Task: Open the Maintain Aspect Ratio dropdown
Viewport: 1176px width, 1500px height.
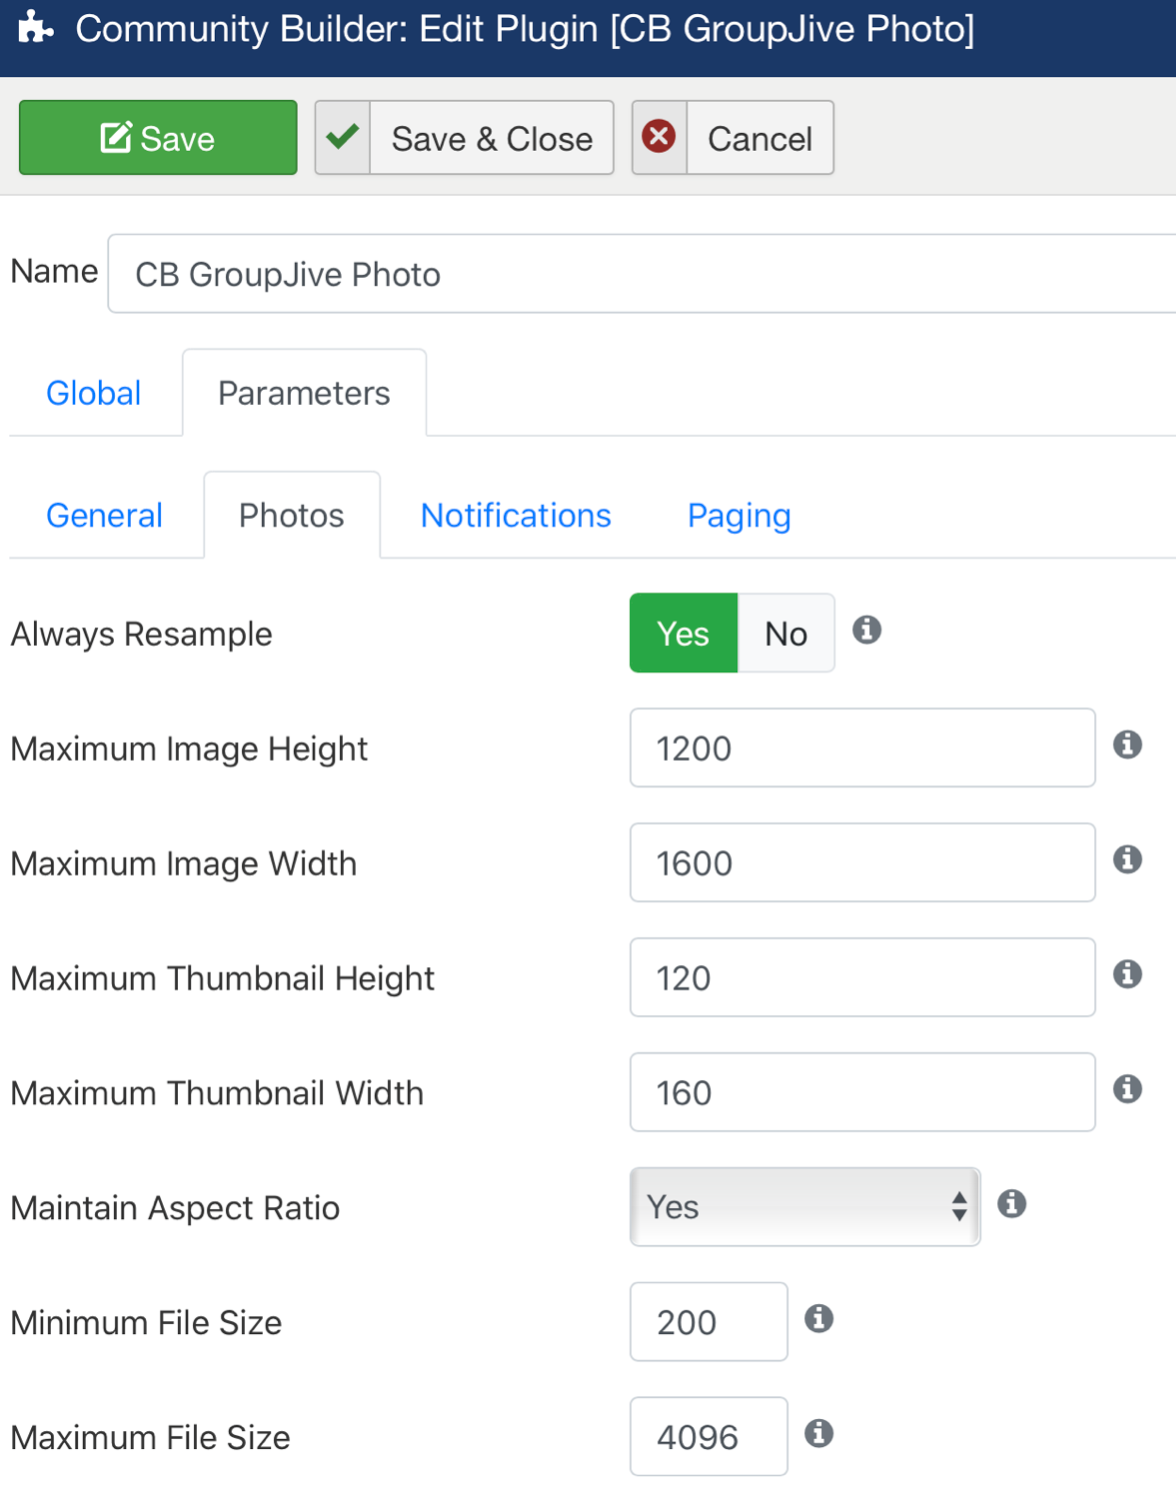Action: point(805,1207)
